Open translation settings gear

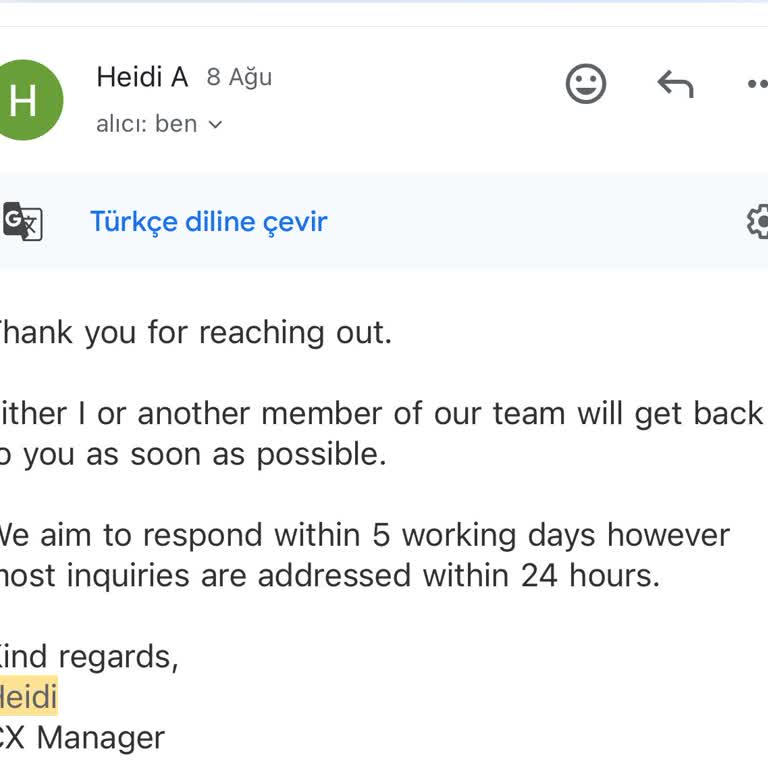coord(759,221)
